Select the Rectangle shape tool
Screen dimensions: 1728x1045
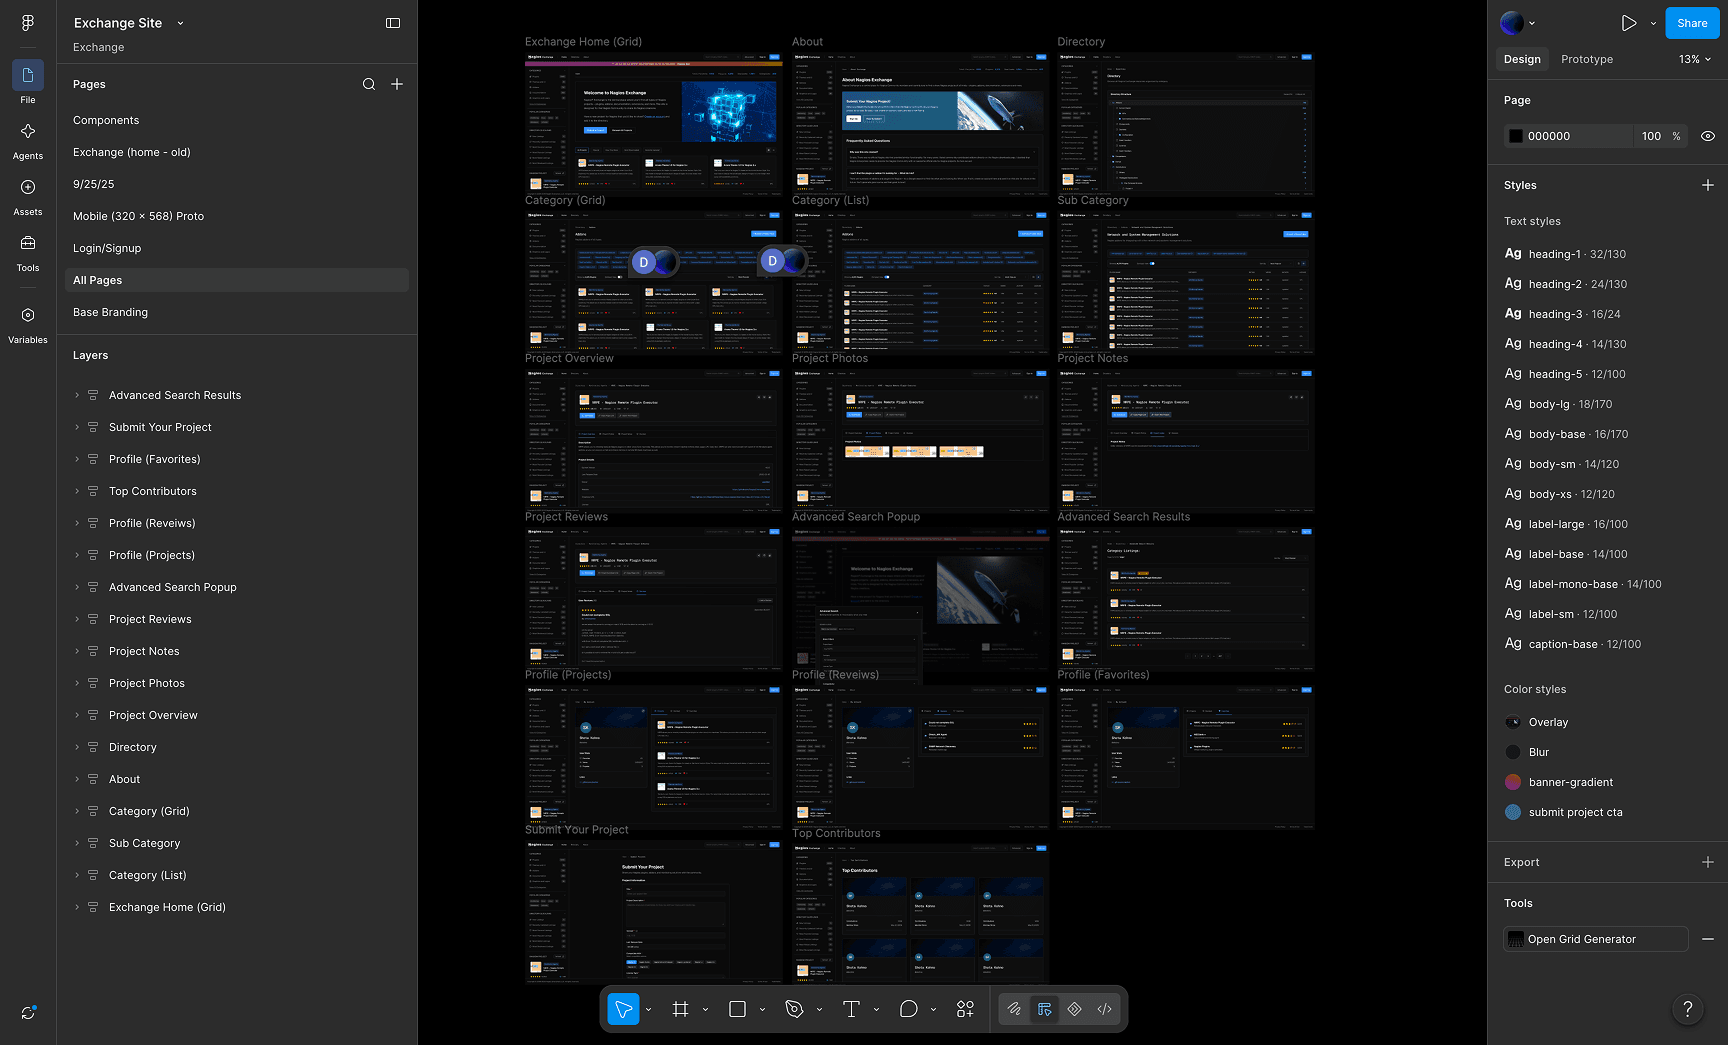click(738, 1009)
